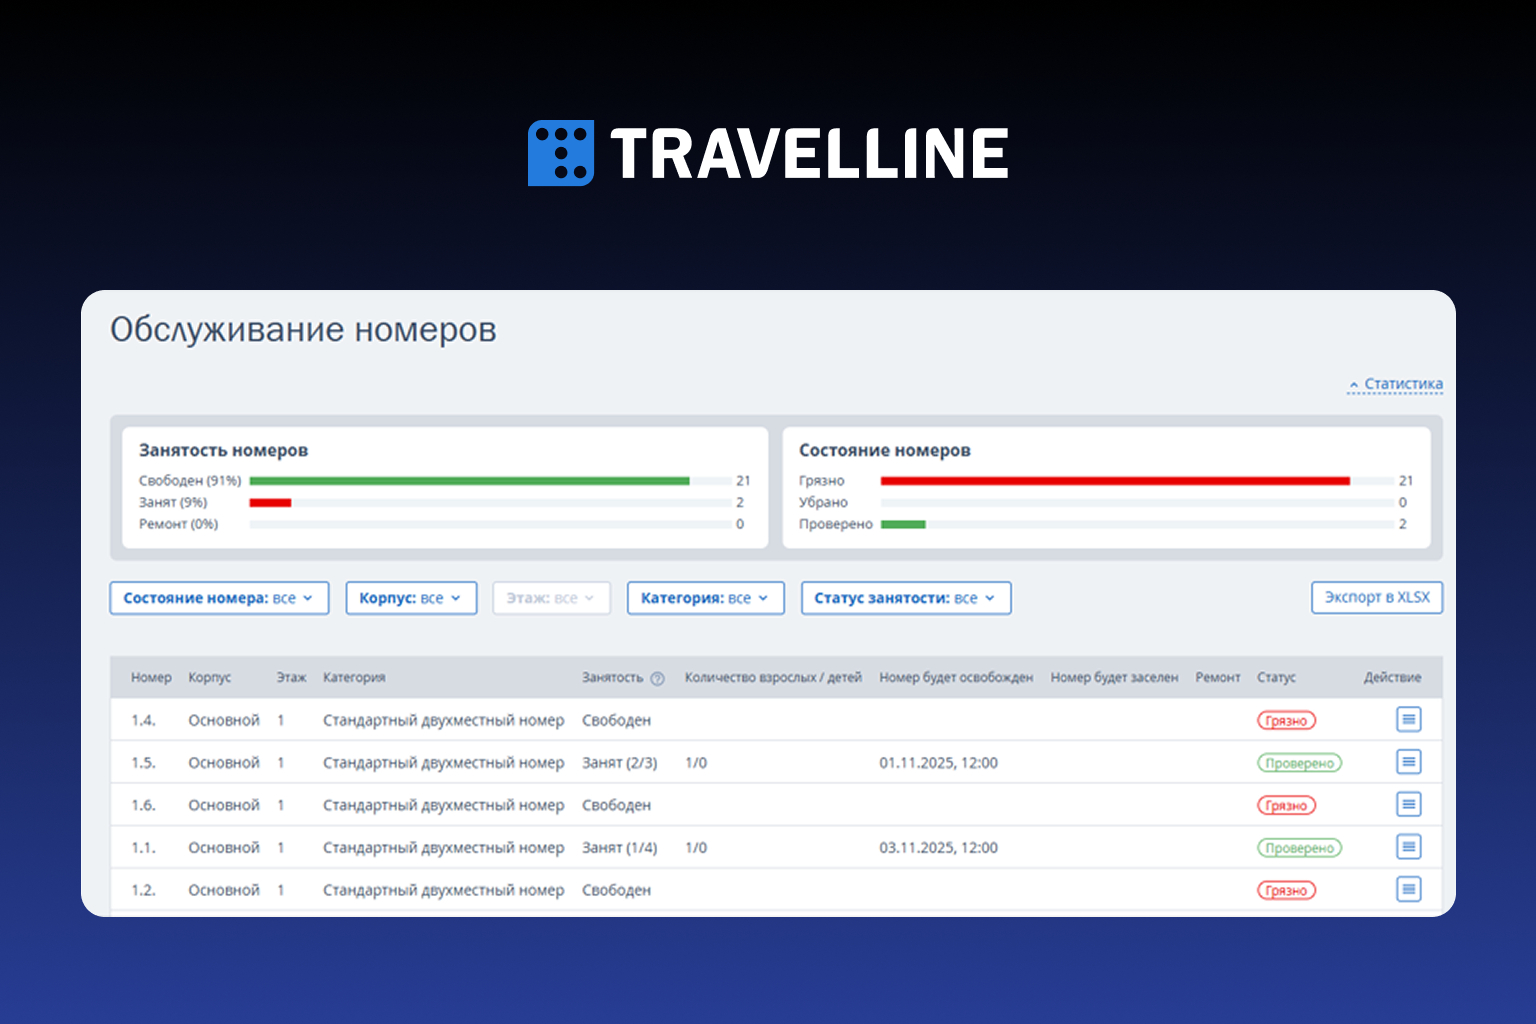Click the Категория column header
Screen dimensions: 1536x1024
point(354,678)
